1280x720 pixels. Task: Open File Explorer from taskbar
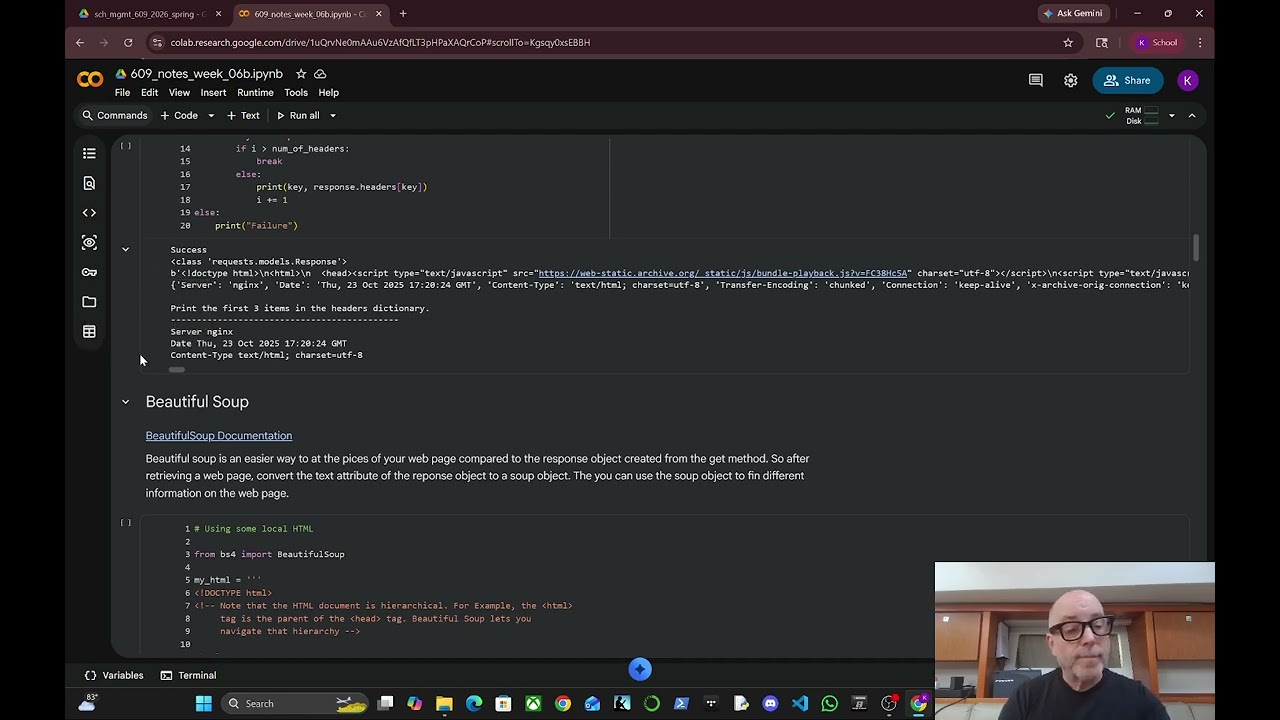point(444,703)
